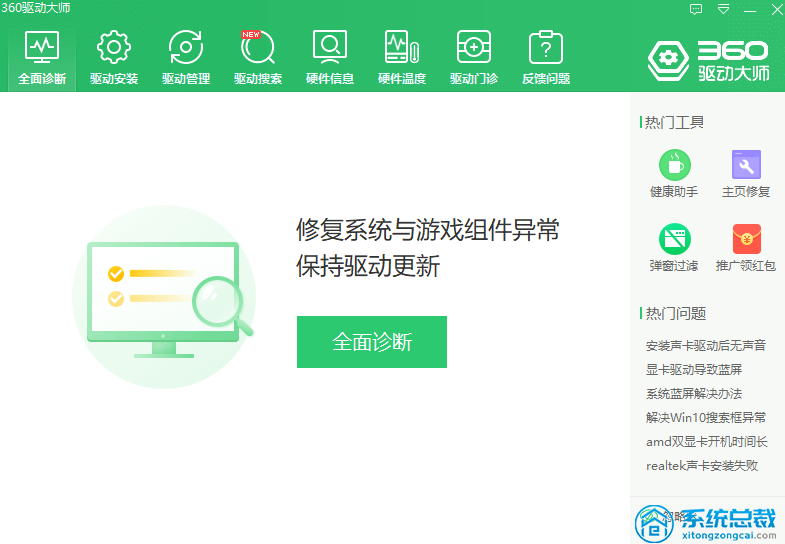This screenshot has height=544, width=785.
Task: Minimize the 360驱动大师 window
Action: pos(750,10)
